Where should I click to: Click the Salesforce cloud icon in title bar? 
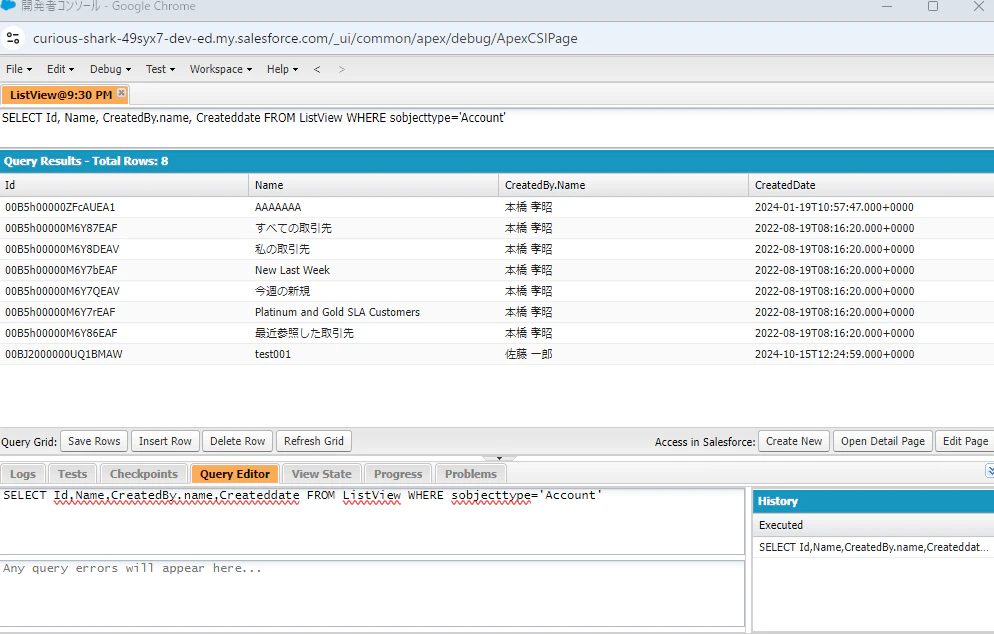pyautogui.click(x=8, y=6)
